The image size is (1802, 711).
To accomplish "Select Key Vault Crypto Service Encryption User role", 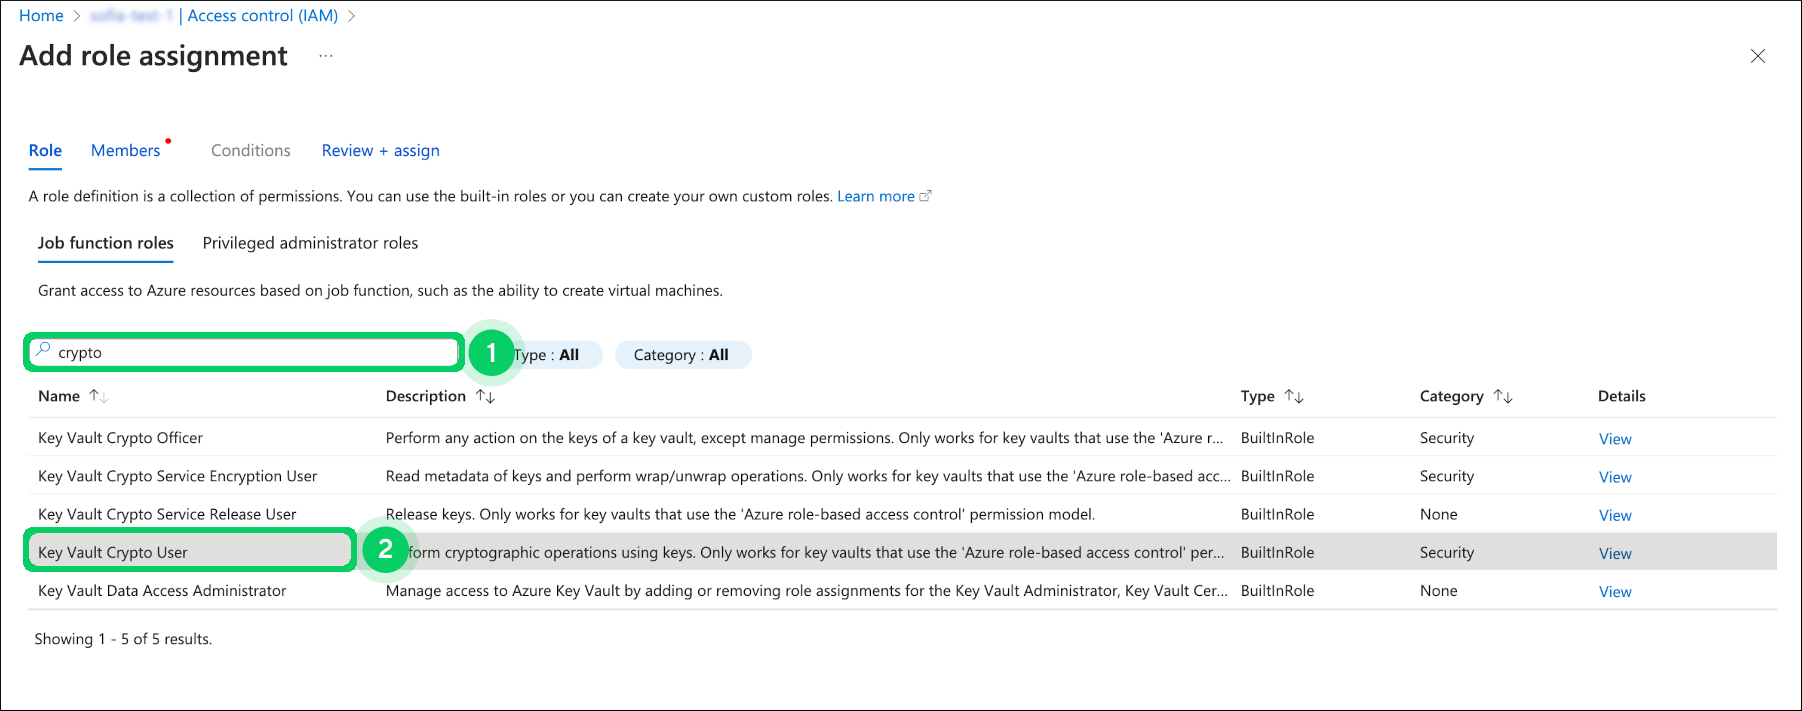I will 177,476.
